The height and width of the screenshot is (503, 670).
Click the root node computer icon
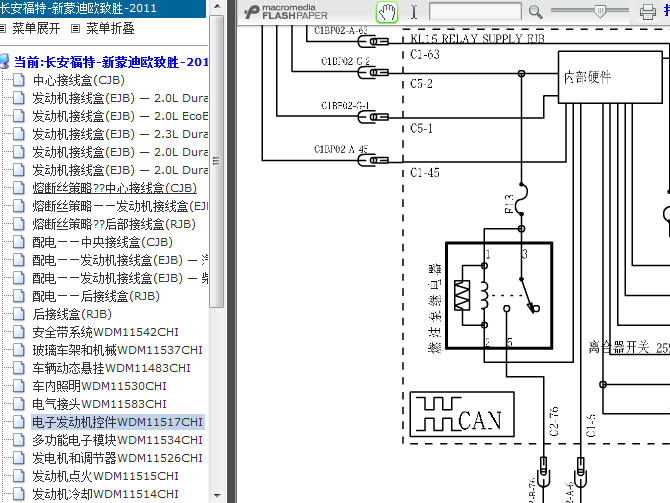(x=4, y=62)
